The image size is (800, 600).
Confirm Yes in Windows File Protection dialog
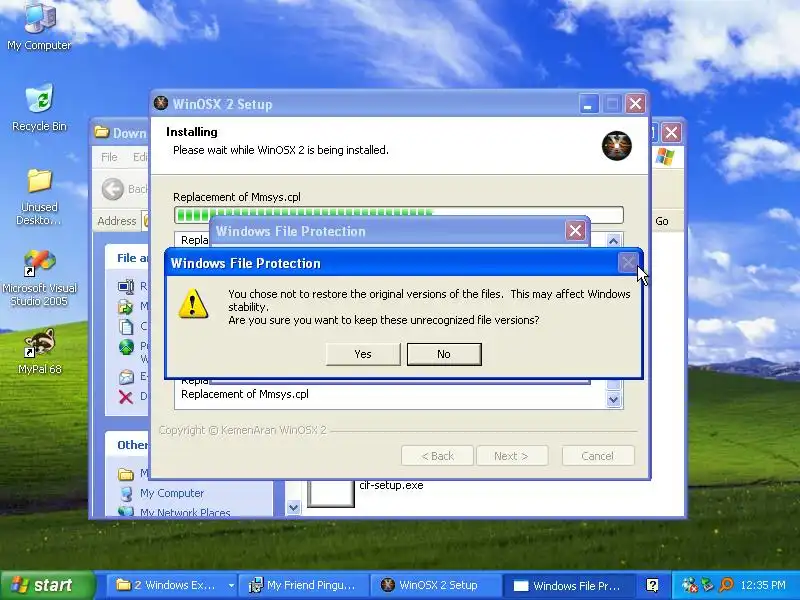click(x=363, y=354)
